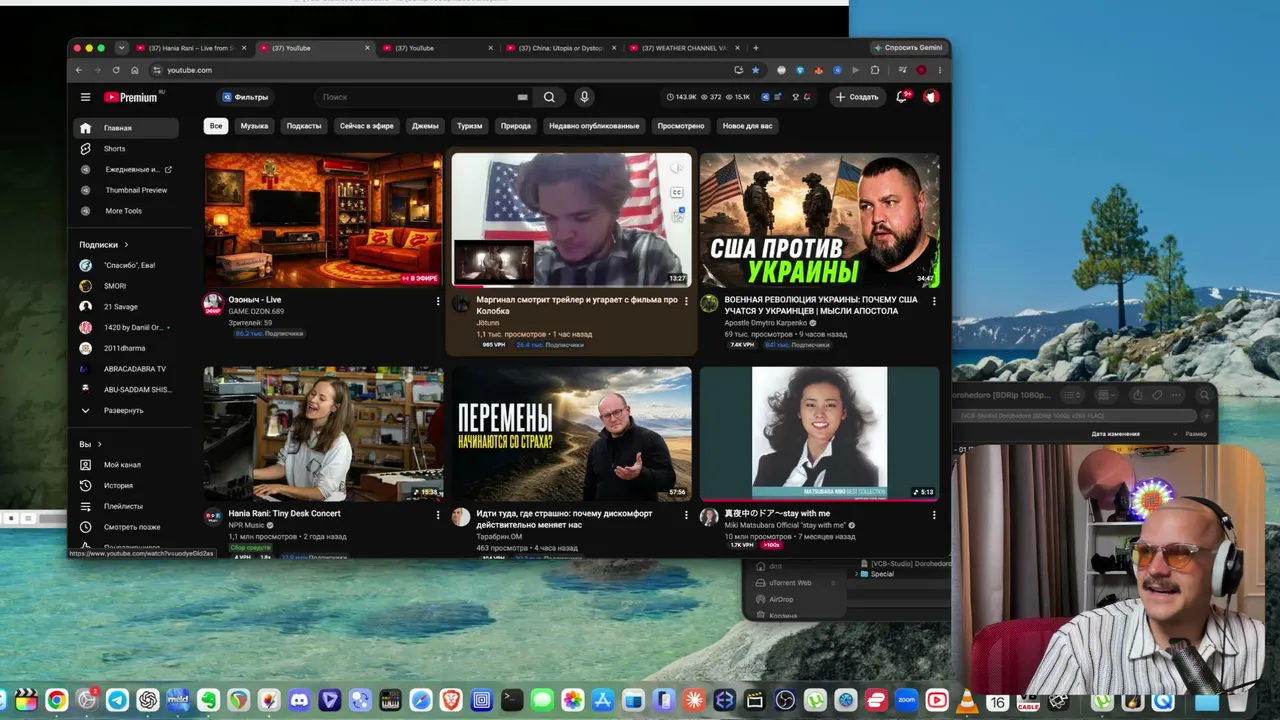Click the search magnifier button
This screenshot has height=720, width=1280.
pyautogui.click(x=549, y=97)
